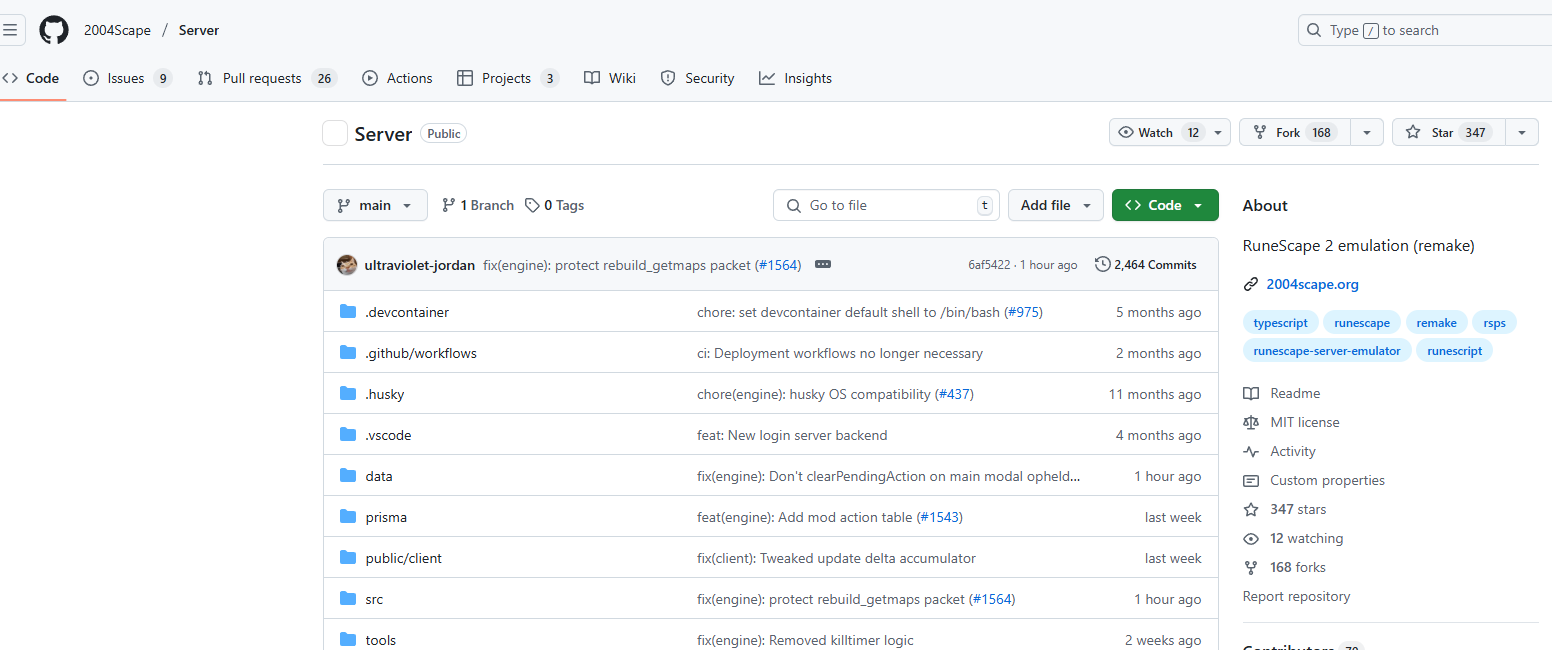This screenshot has height=650, width=1552.
Task: Click the Custom properties note icon
Action: click(1251, 480)
